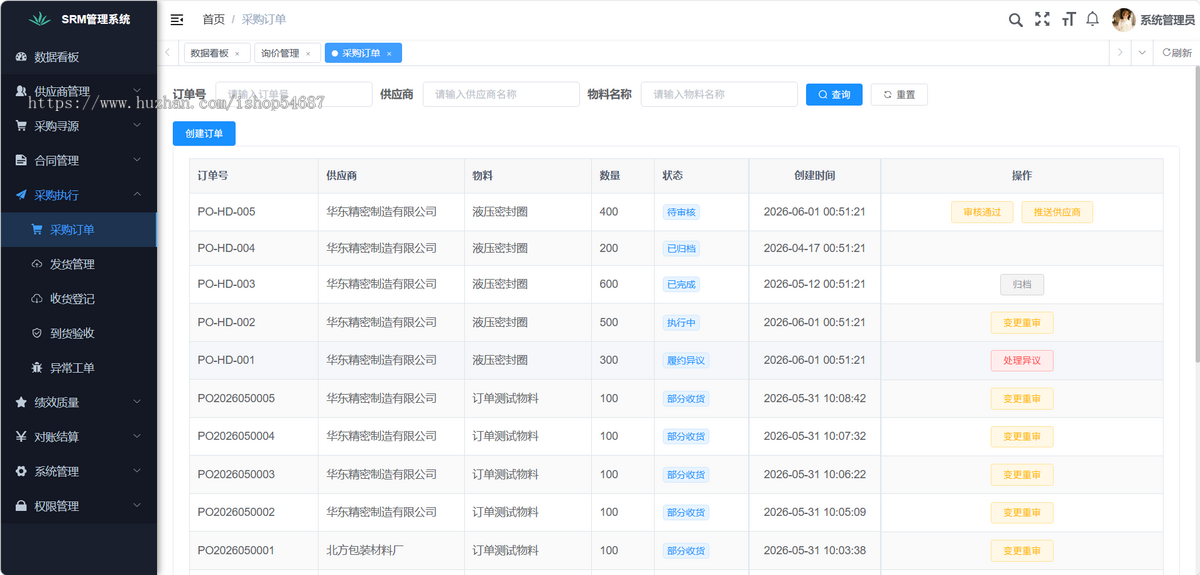Viewport: 1200px width, 575px height.
Task: Open 收货登记 in the sidebar
Action: [x=78, y=298]
